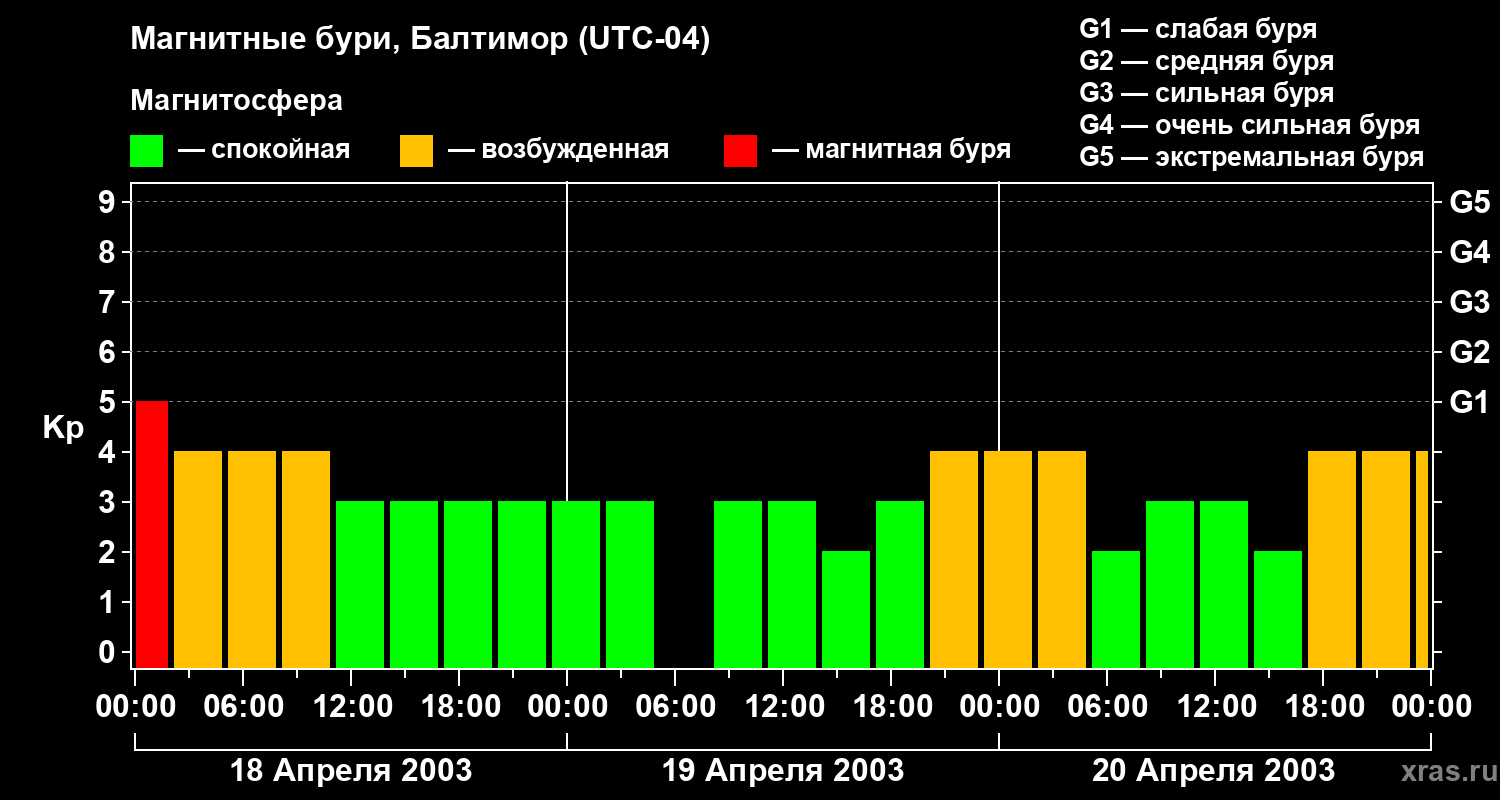Click the date label "20 Апреля 2003"
The height and width of the screenshot is (800, 1500).
pyautogui.click(x=1213, y=770)
